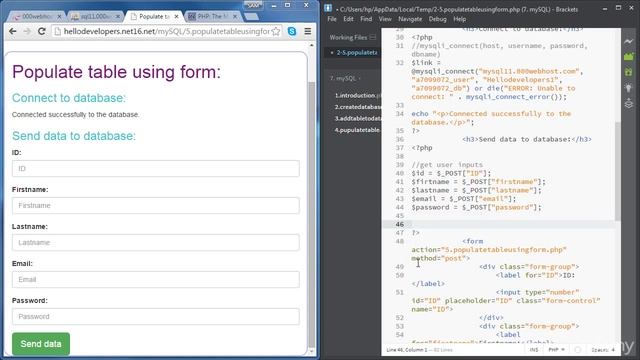Open 2.createdatabase file in project tree
Viewport: 640px width, 360px height.
[x=357, y=107]
